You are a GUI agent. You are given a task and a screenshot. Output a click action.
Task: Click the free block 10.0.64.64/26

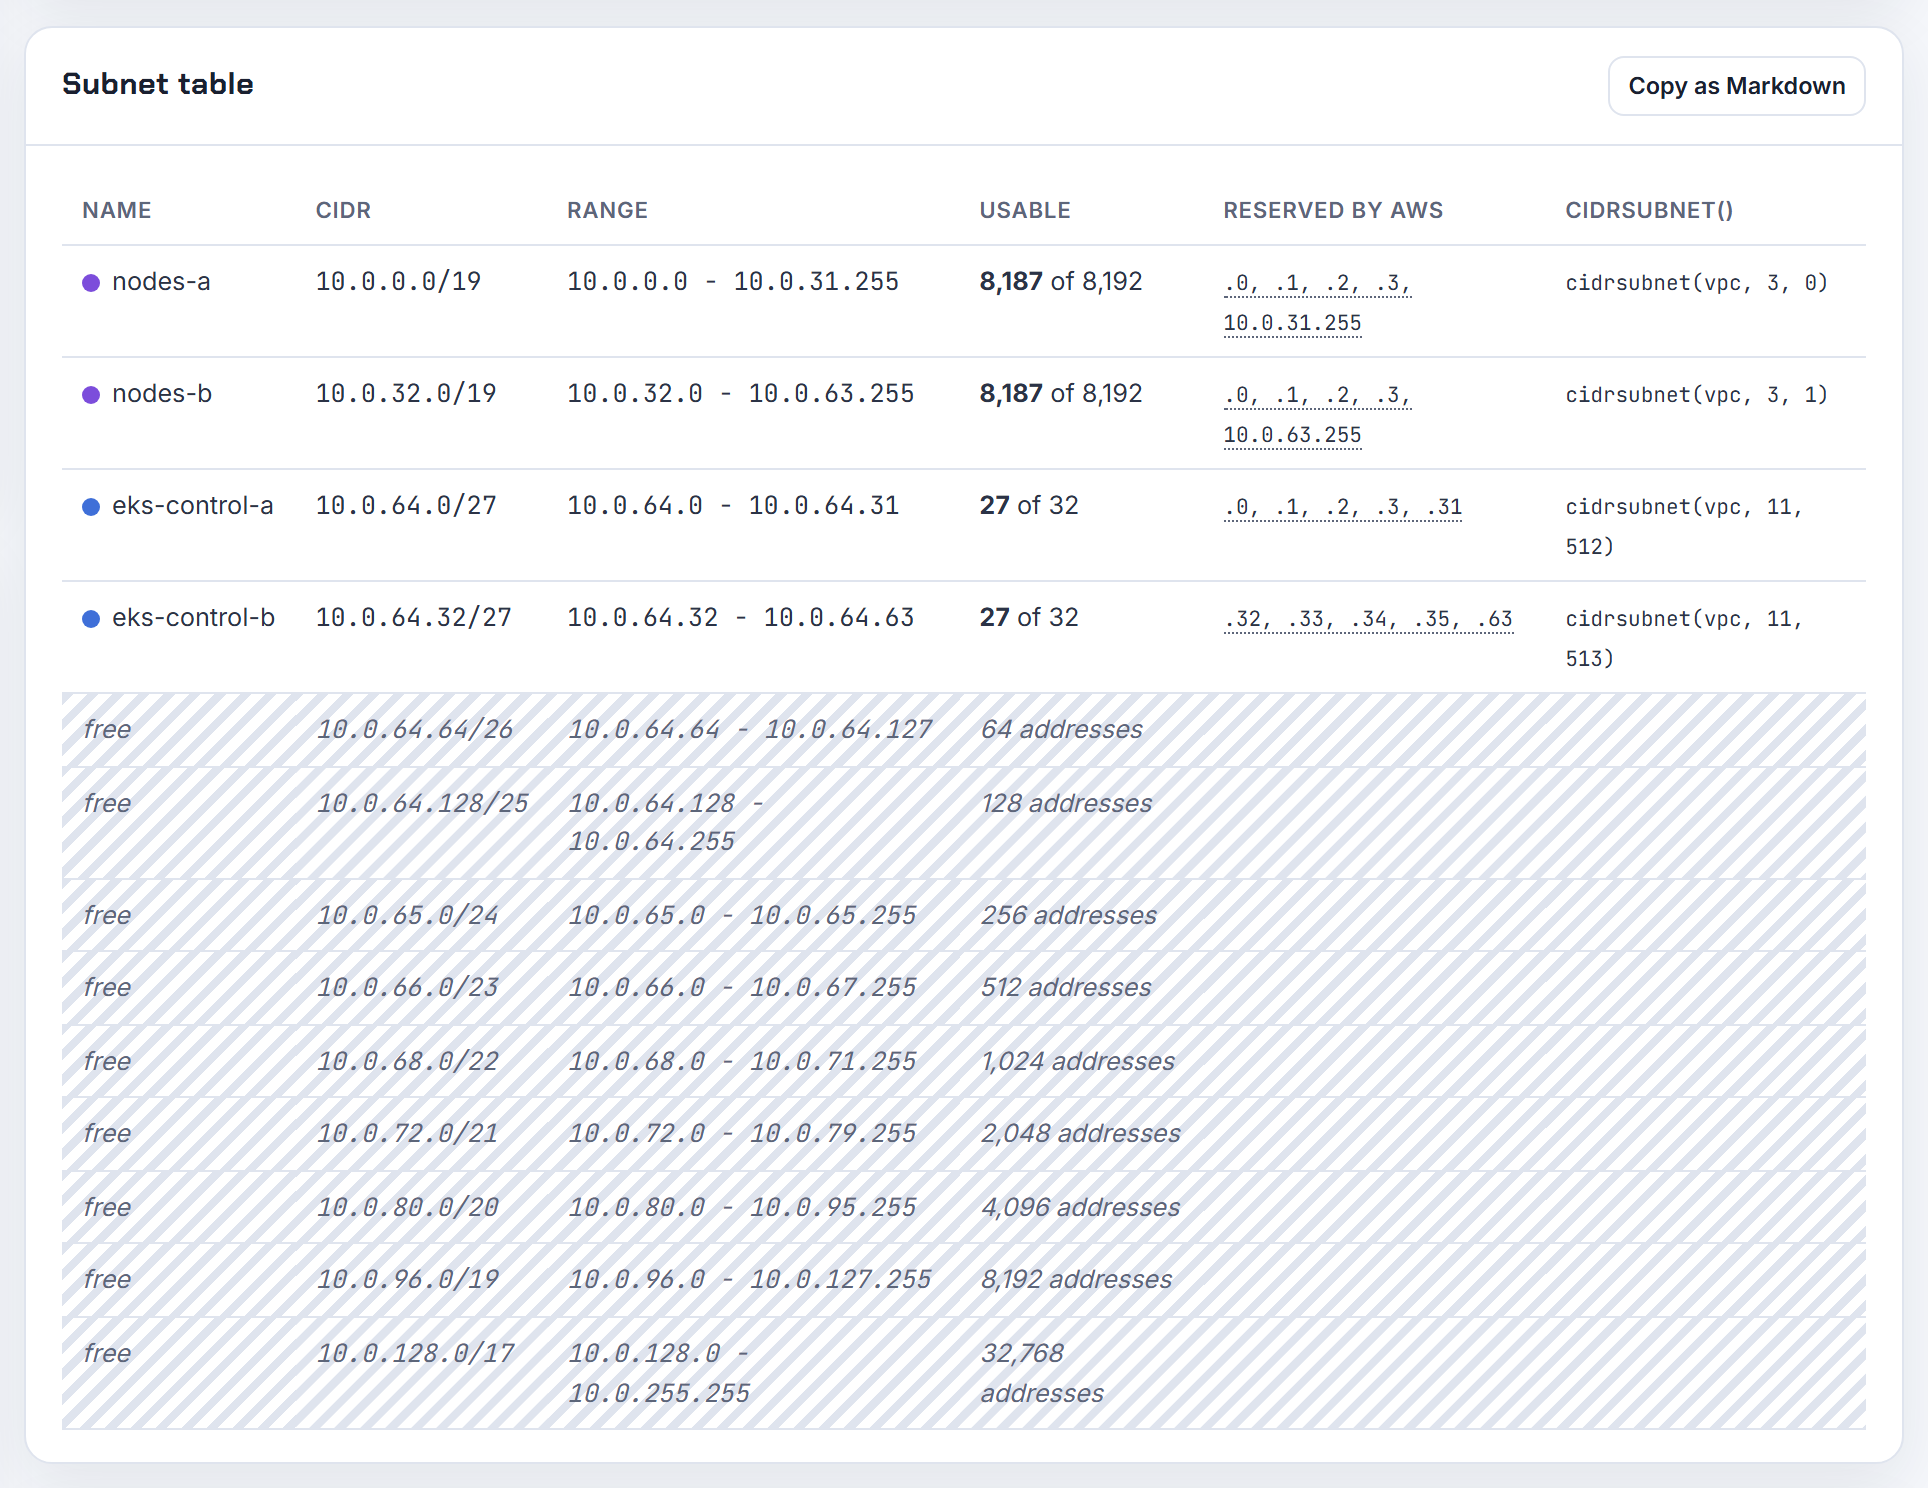click(415, 730)
